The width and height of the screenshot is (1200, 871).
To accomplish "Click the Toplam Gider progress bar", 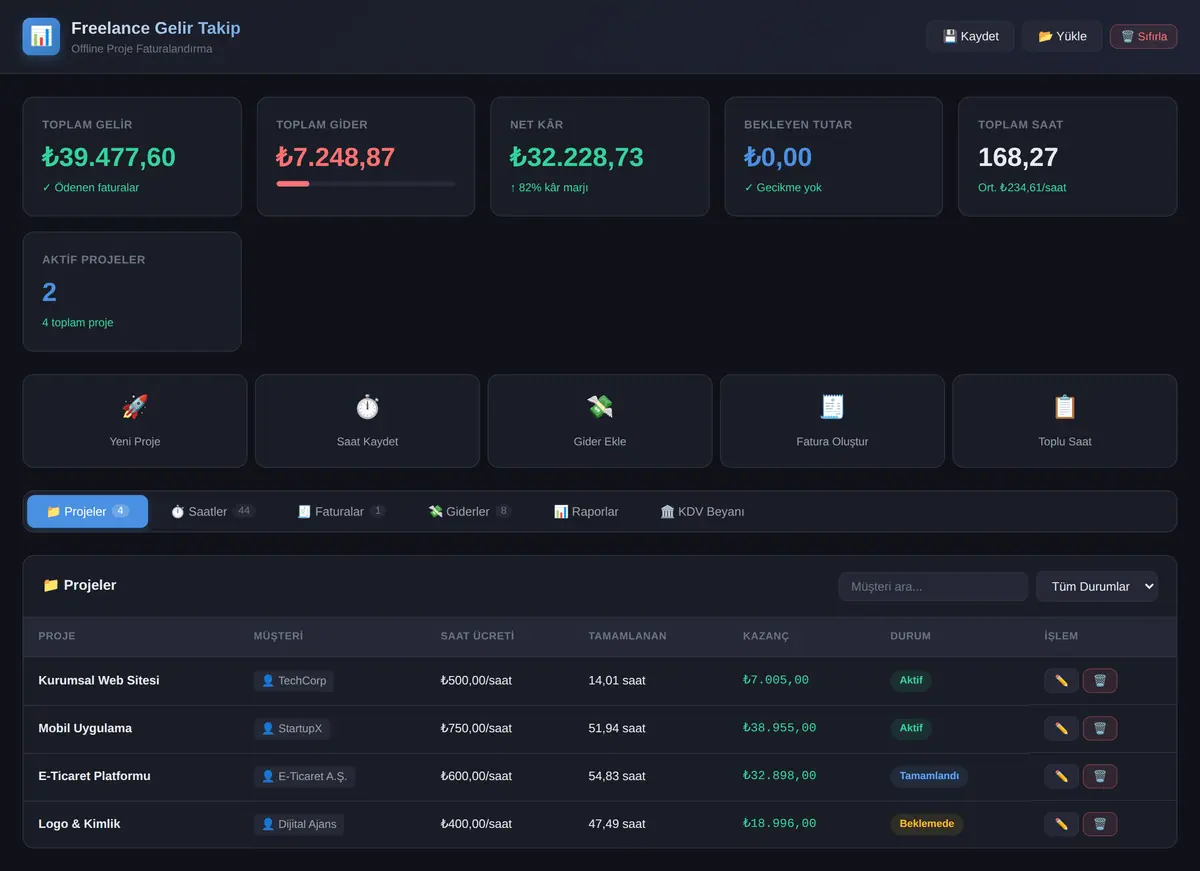I will tap(366, 184).
